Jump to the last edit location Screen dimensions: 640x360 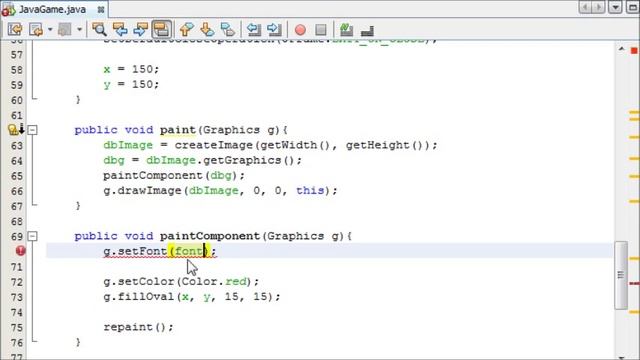click(15, 29)
